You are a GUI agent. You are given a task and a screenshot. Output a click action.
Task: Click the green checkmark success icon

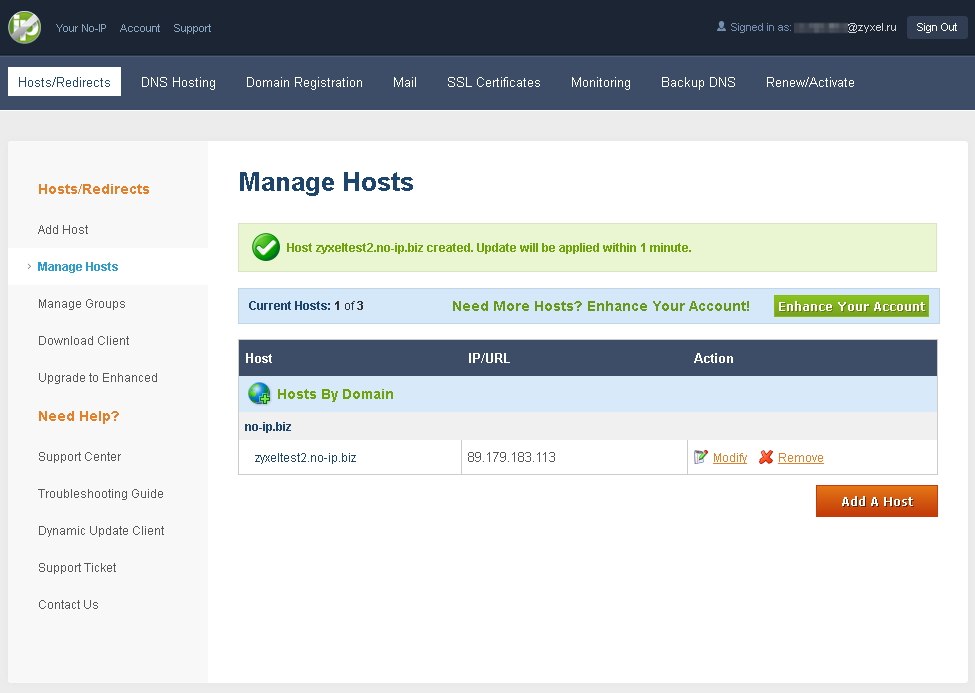point(266,247)
